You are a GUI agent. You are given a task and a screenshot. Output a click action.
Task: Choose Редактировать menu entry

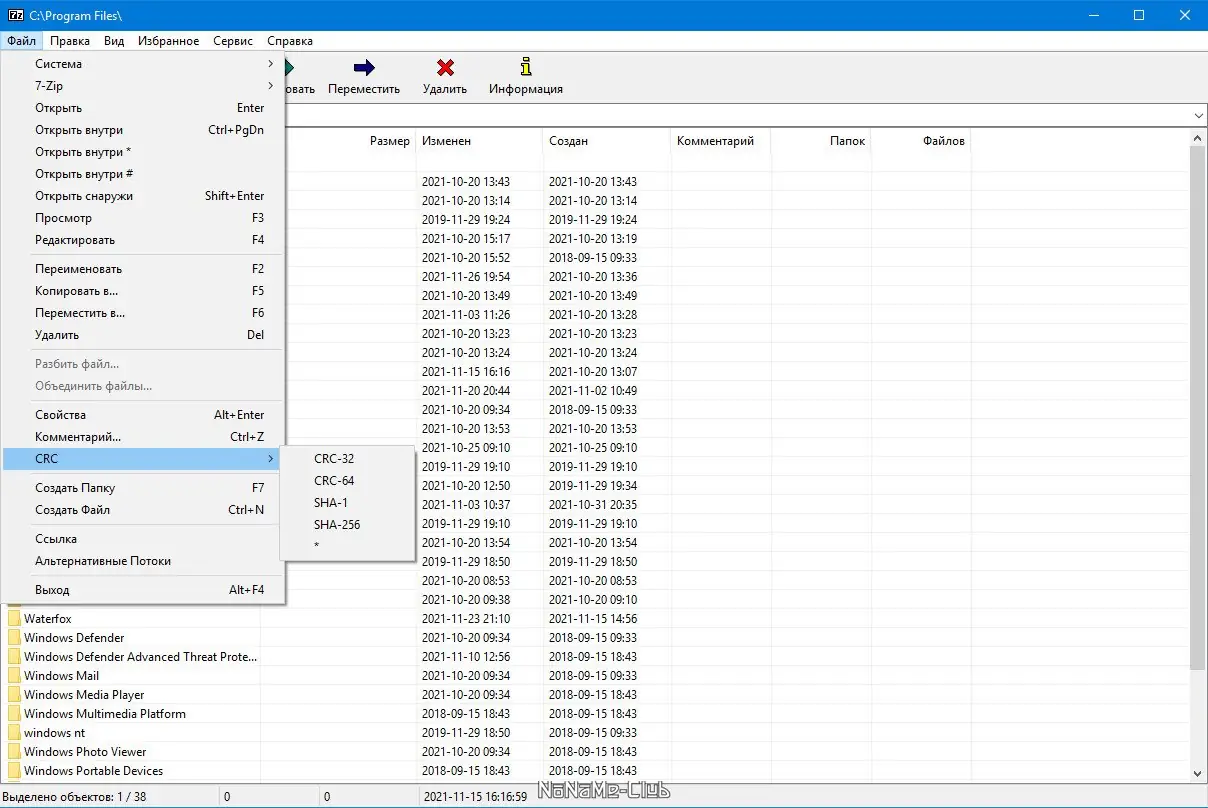pos(144,240)
